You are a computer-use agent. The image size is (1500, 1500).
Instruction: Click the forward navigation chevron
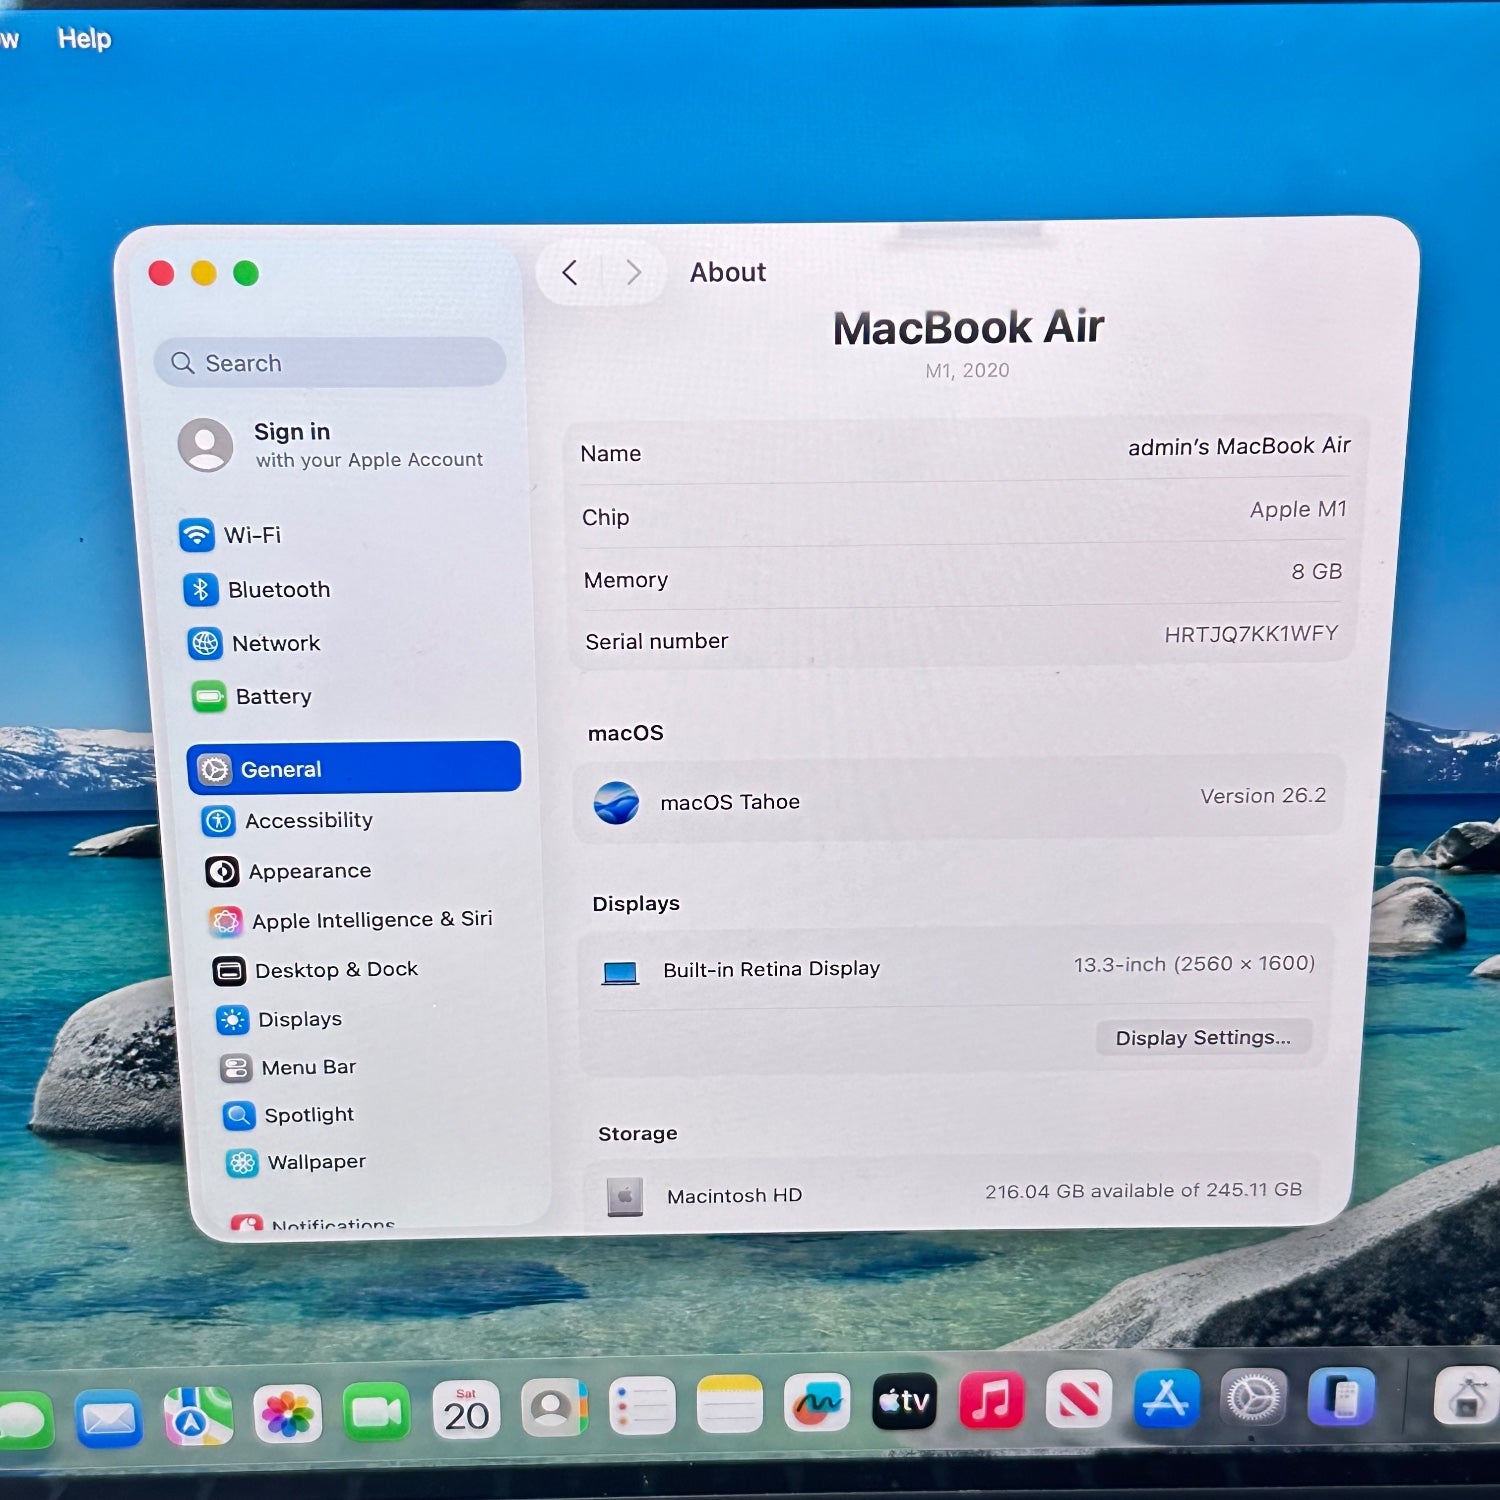click(633, 273)
